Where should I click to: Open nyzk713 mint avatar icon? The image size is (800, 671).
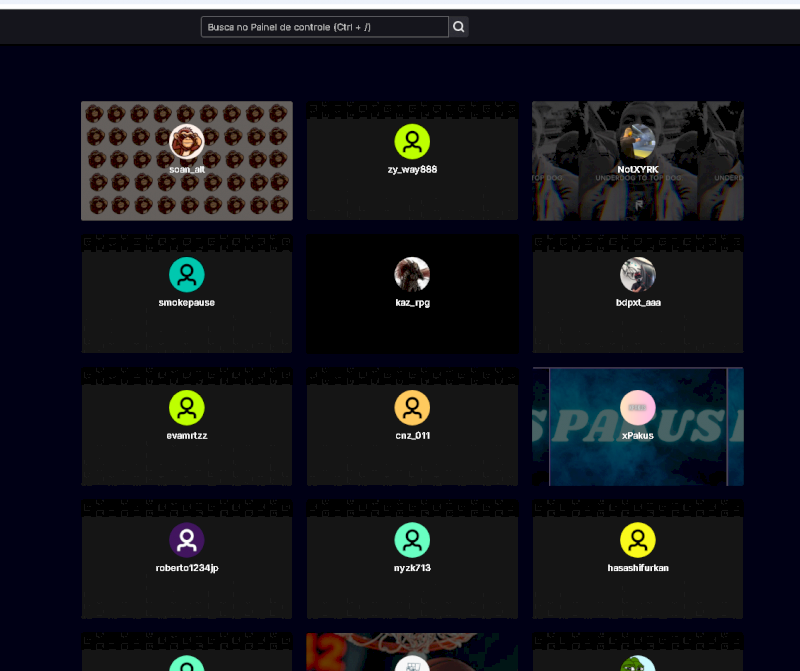412,540
